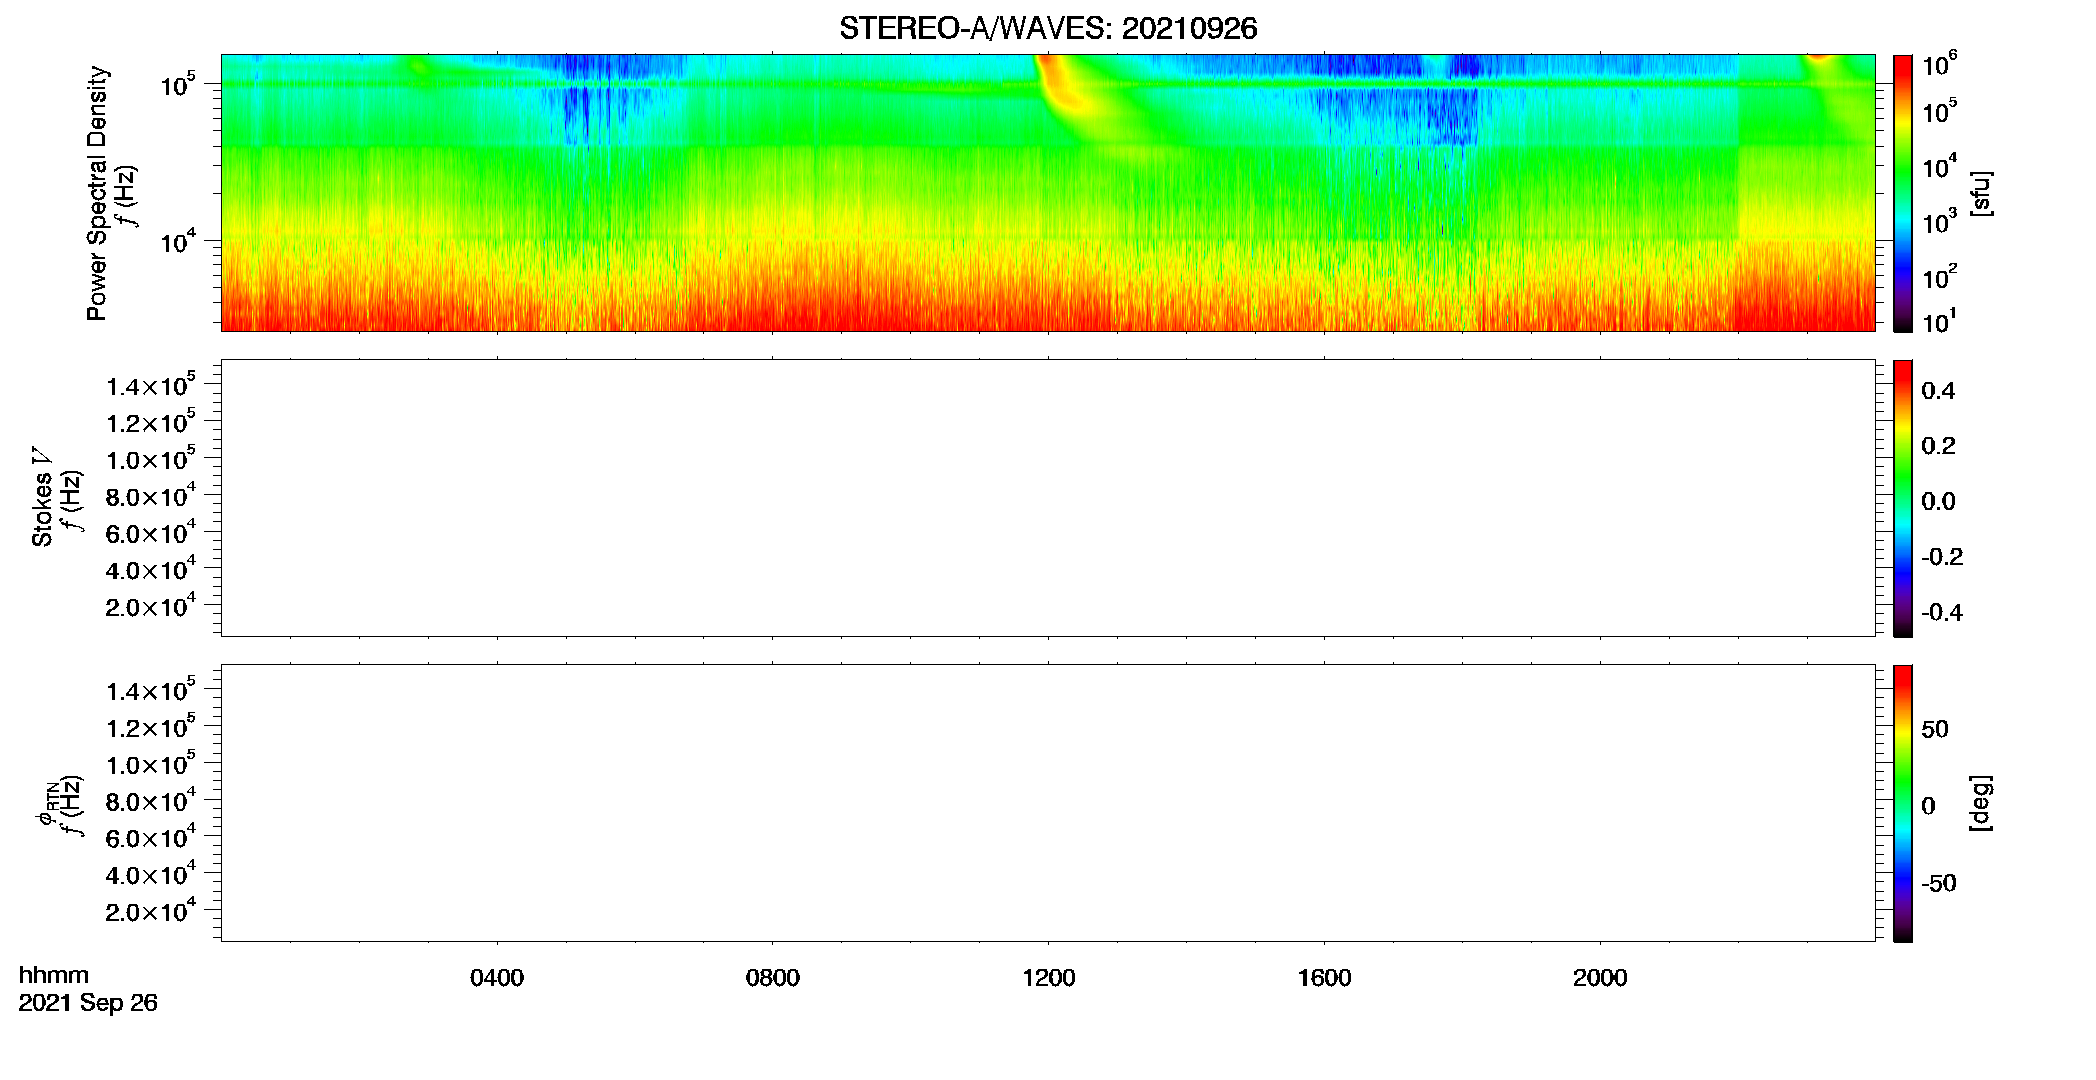Click the Stokes V axis label
The height and width of the screenshot is (1080, 2096).
coord(42,497)
